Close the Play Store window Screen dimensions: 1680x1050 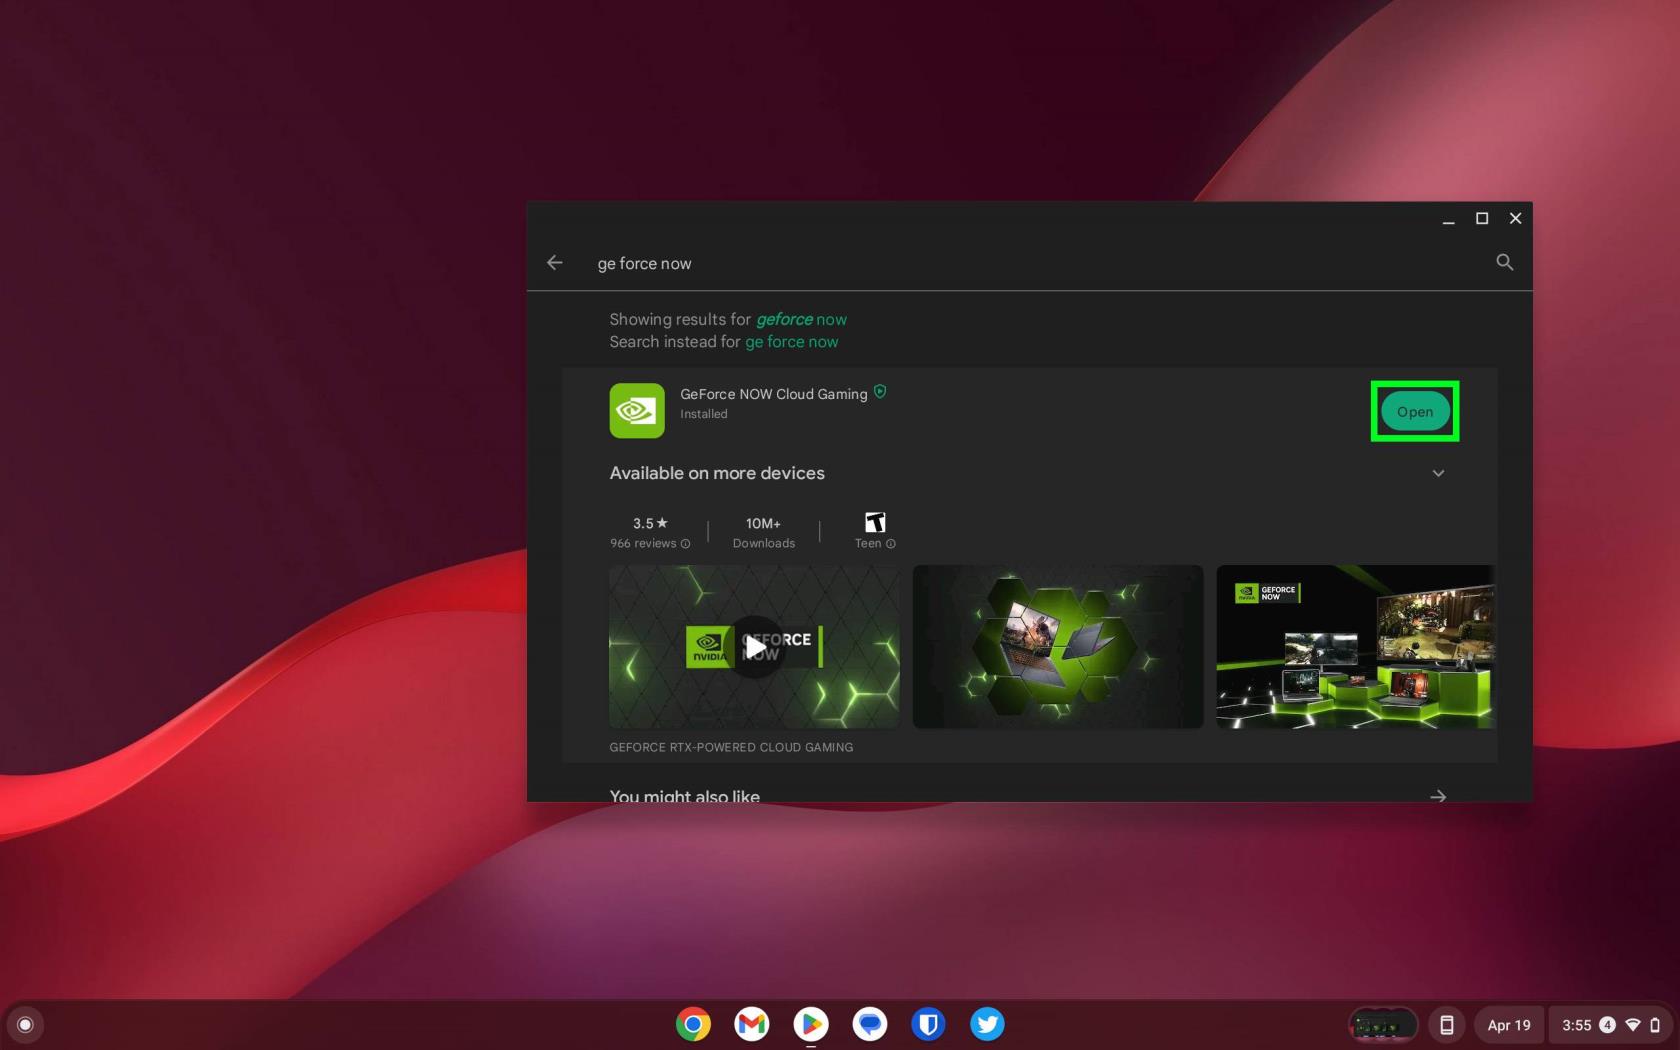click(1515, 218)
